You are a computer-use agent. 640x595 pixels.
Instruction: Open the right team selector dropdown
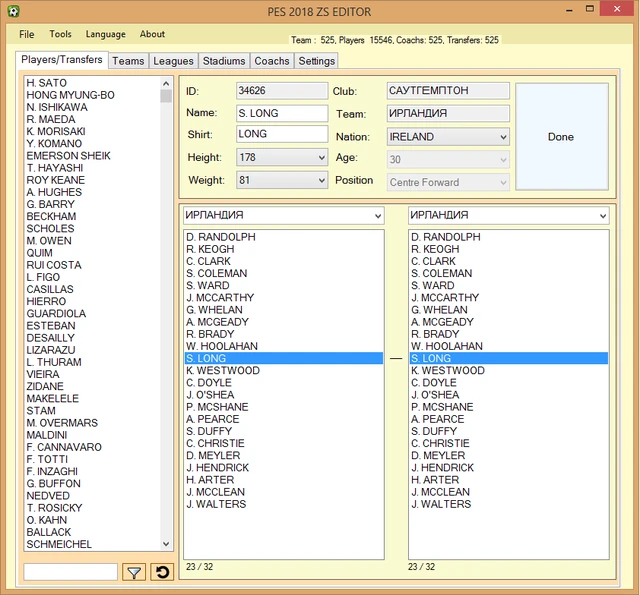point(508,215)
